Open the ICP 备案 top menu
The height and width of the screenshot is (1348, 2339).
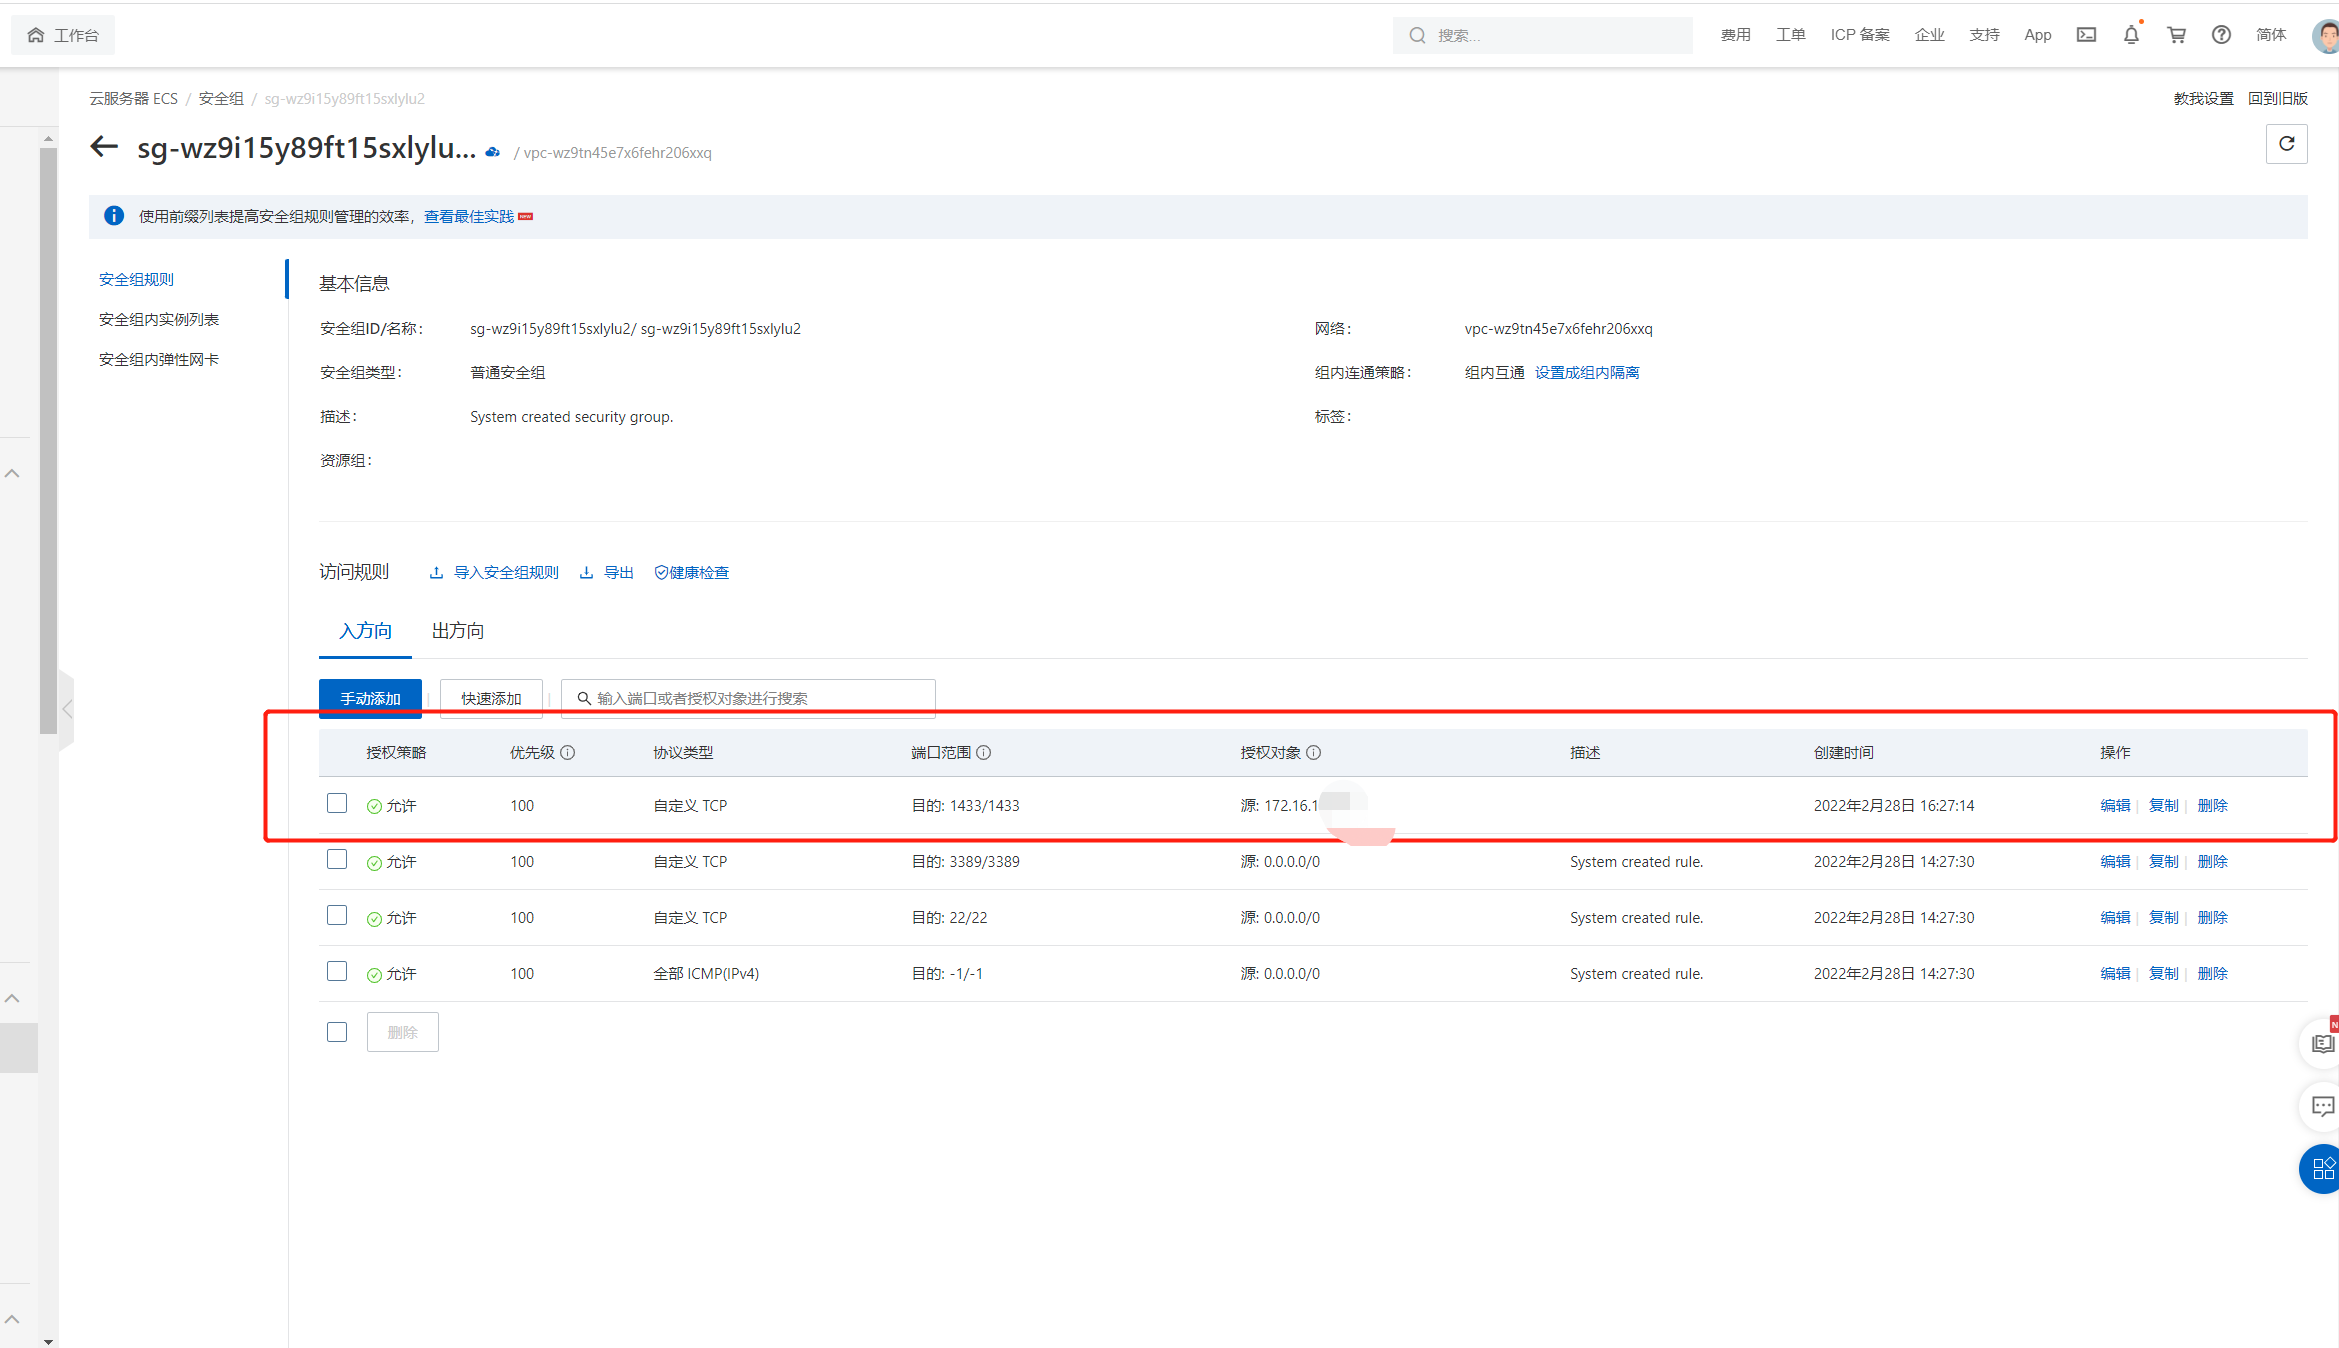1860,35
